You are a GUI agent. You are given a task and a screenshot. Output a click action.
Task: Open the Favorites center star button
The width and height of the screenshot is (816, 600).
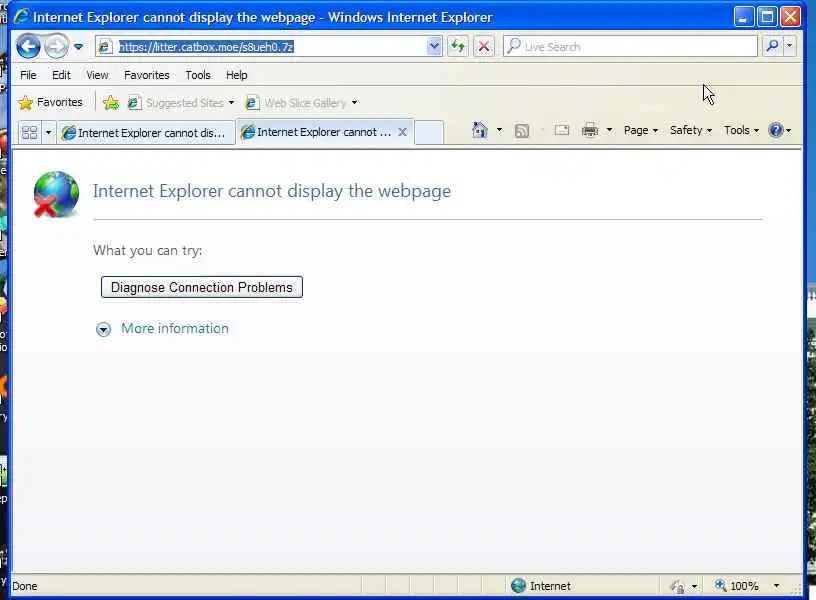pyautogui.click(x=50, y=103)
